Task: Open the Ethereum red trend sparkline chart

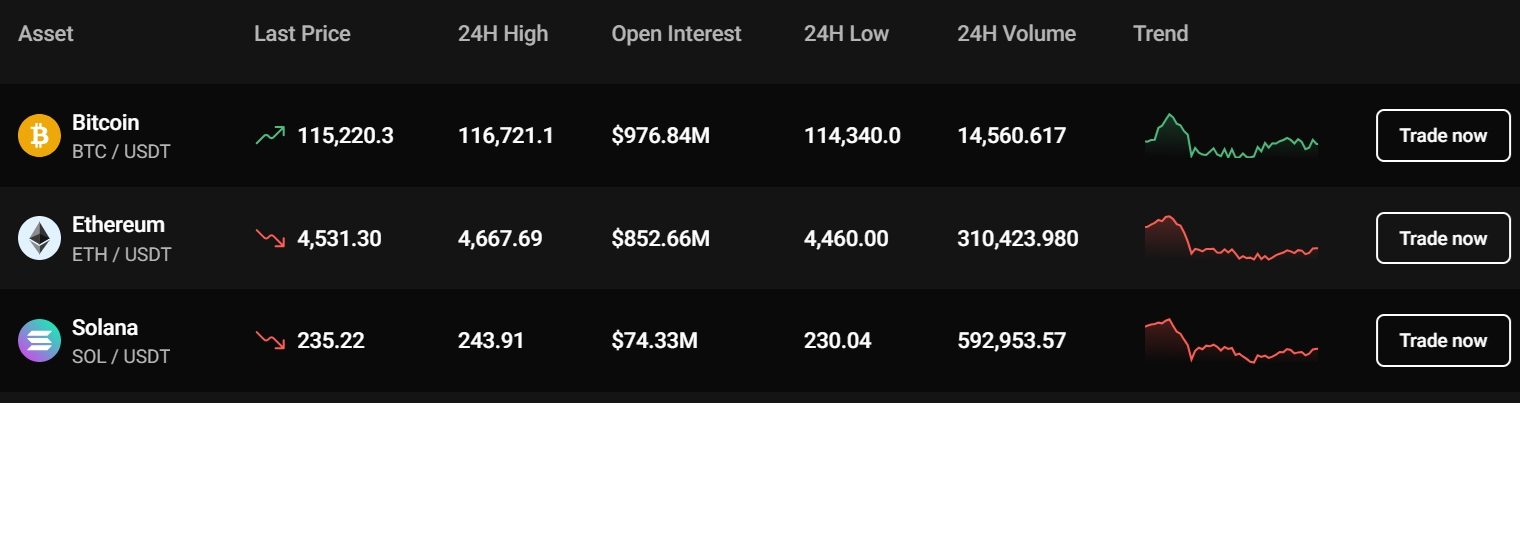Action: (x=1231, y=240)
